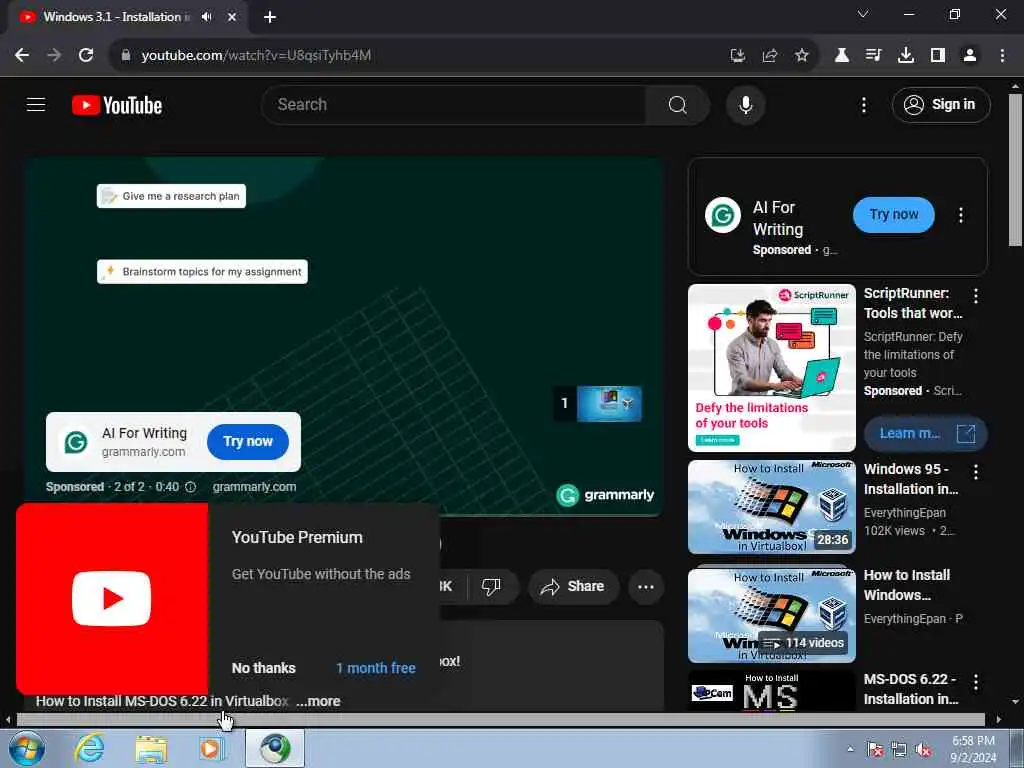This screenshot has height=768, width=1024.
Task: Share this page icon in address bar
Action: 770,56
